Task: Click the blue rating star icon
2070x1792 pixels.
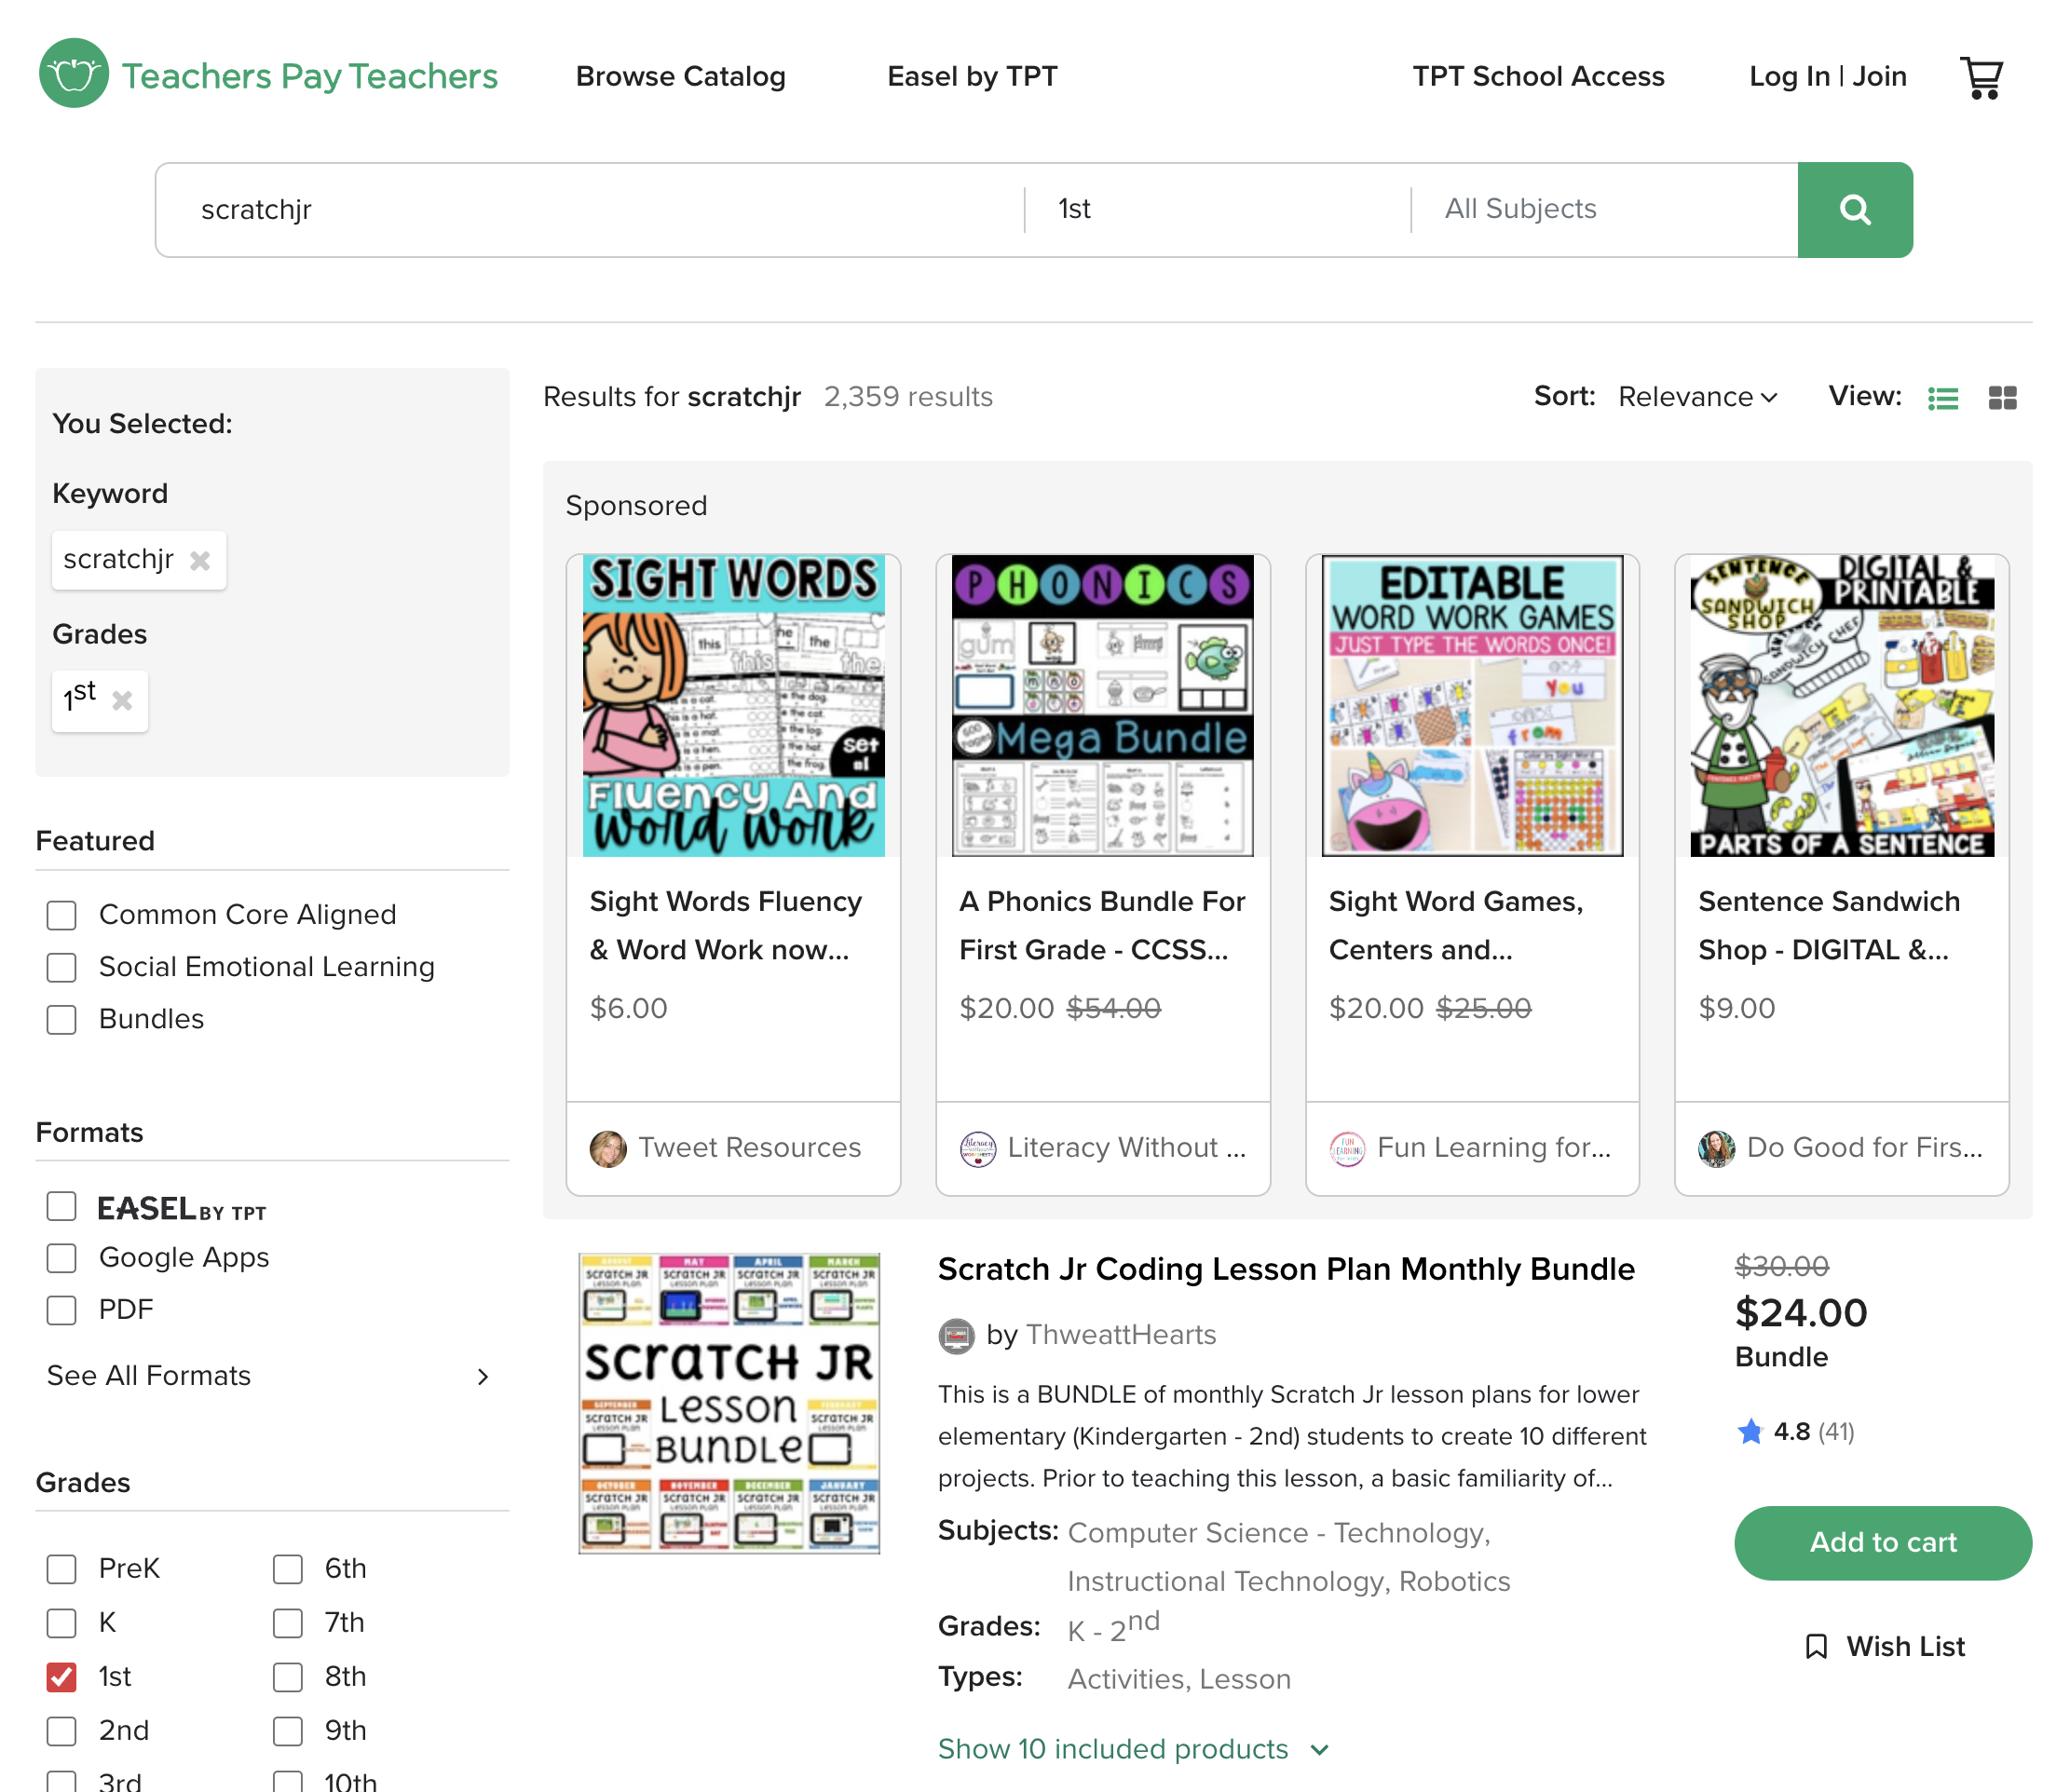Action: 1750,1432
